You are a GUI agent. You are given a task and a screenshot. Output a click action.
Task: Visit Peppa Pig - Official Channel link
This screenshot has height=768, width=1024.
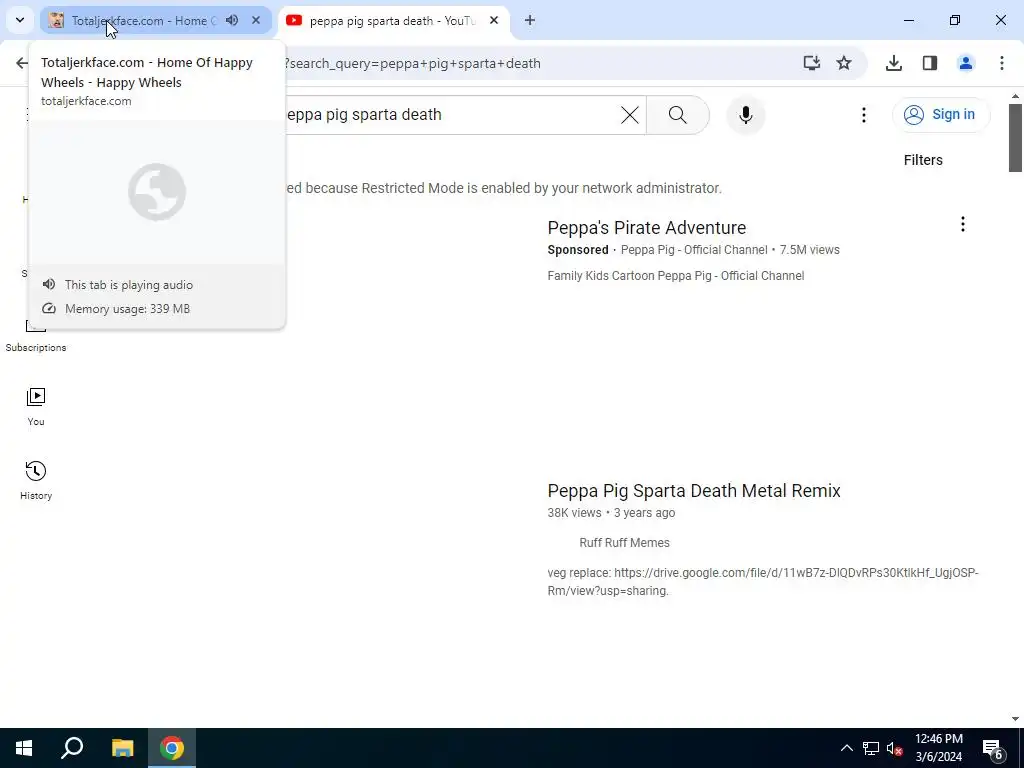click(694, 250)
